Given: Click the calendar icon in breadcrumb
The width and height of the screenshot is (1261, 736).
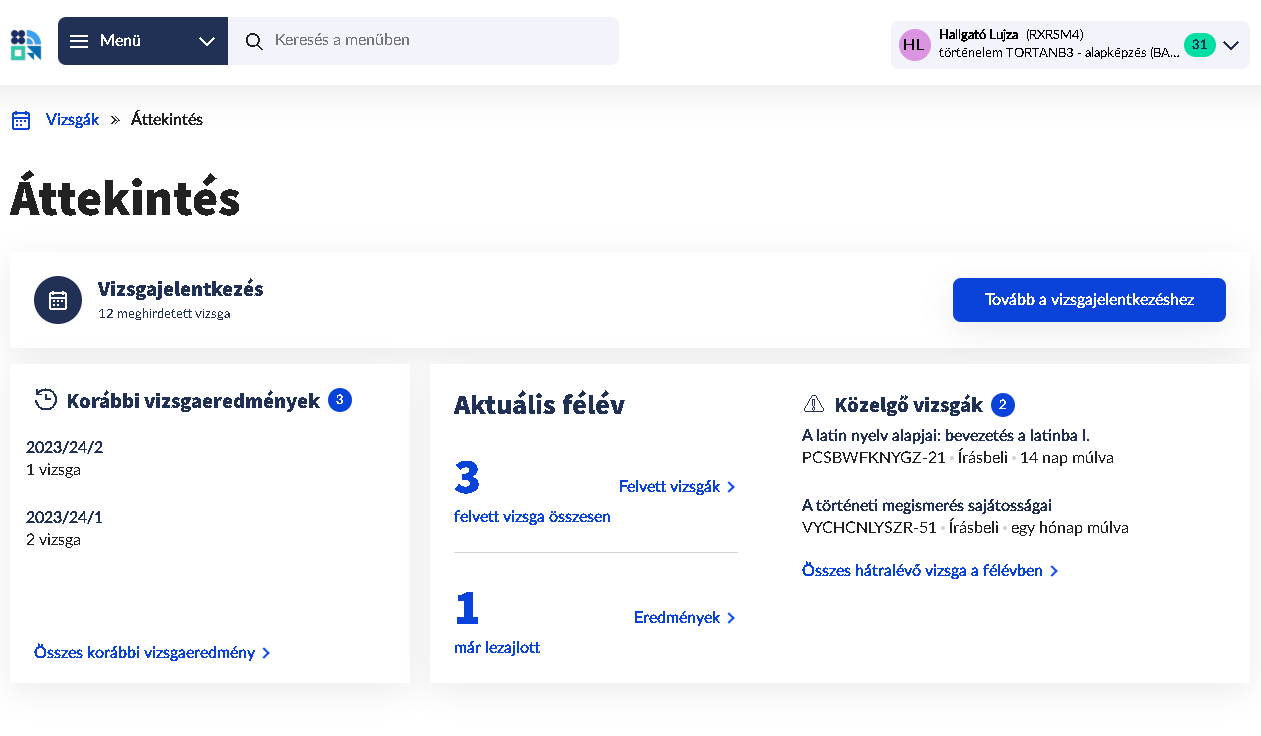Looking at the screenshot, I should (21, 120).
